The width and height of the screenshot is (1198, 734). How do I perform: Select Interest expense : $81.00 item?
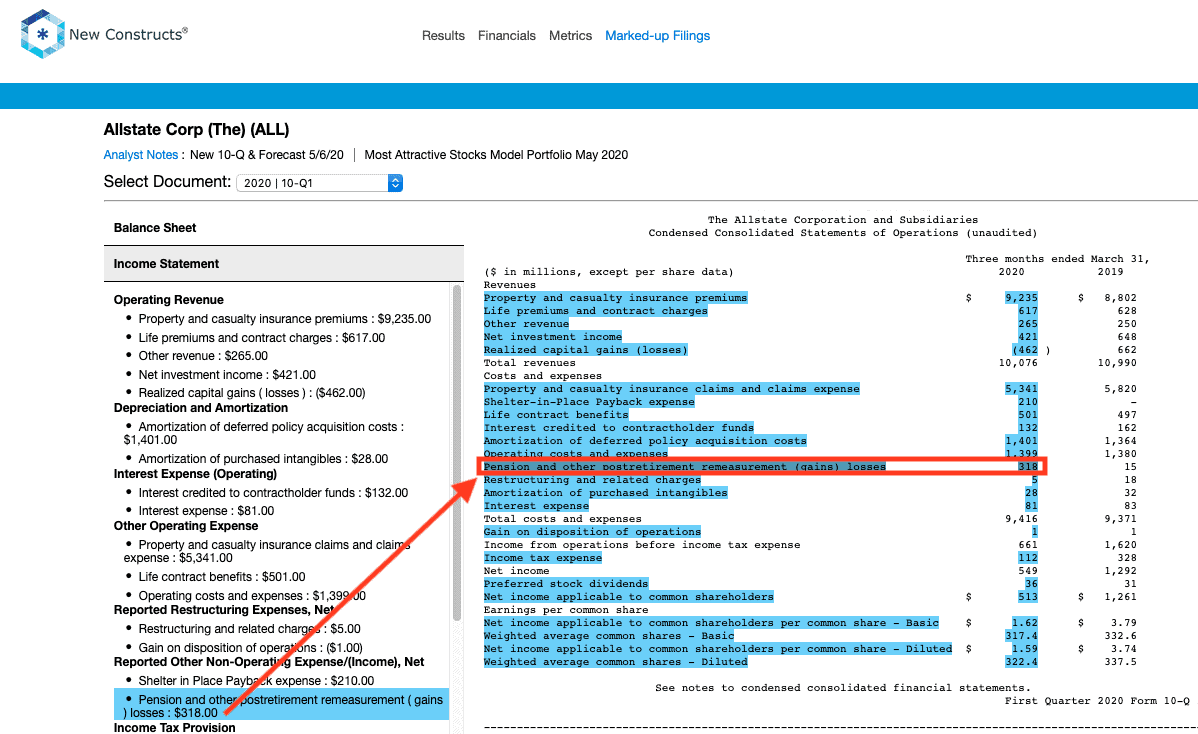point(206,511)
